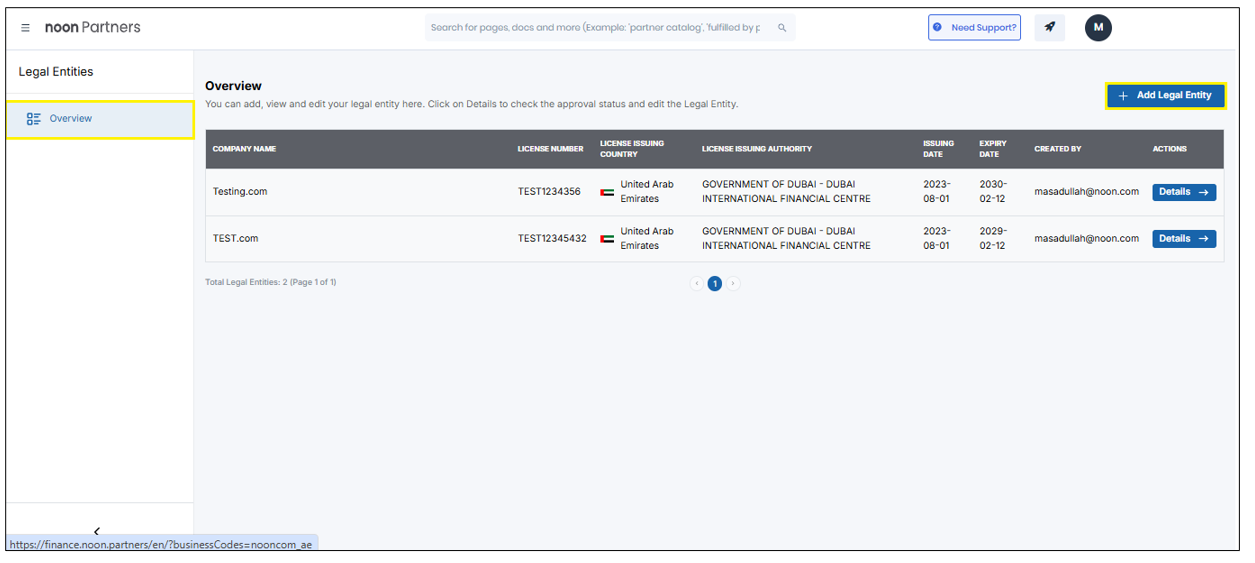Click Add Legal Entity button
1255x563 pixels.
click(1165, 95)
